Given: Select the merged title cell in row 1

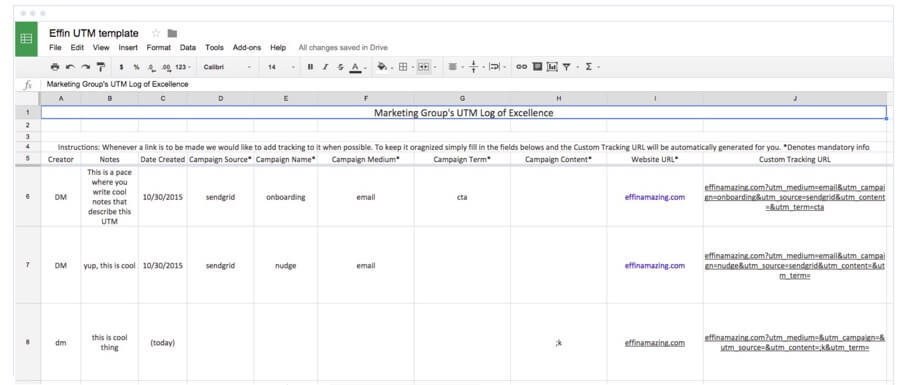Looking at the screenshot, I should click(464, 113).
